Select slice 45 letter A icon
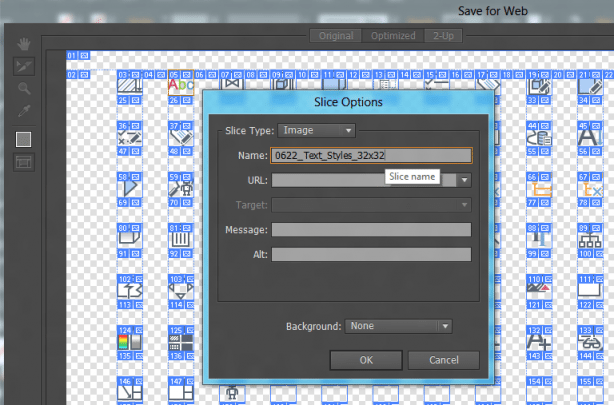 click(590, 138)
